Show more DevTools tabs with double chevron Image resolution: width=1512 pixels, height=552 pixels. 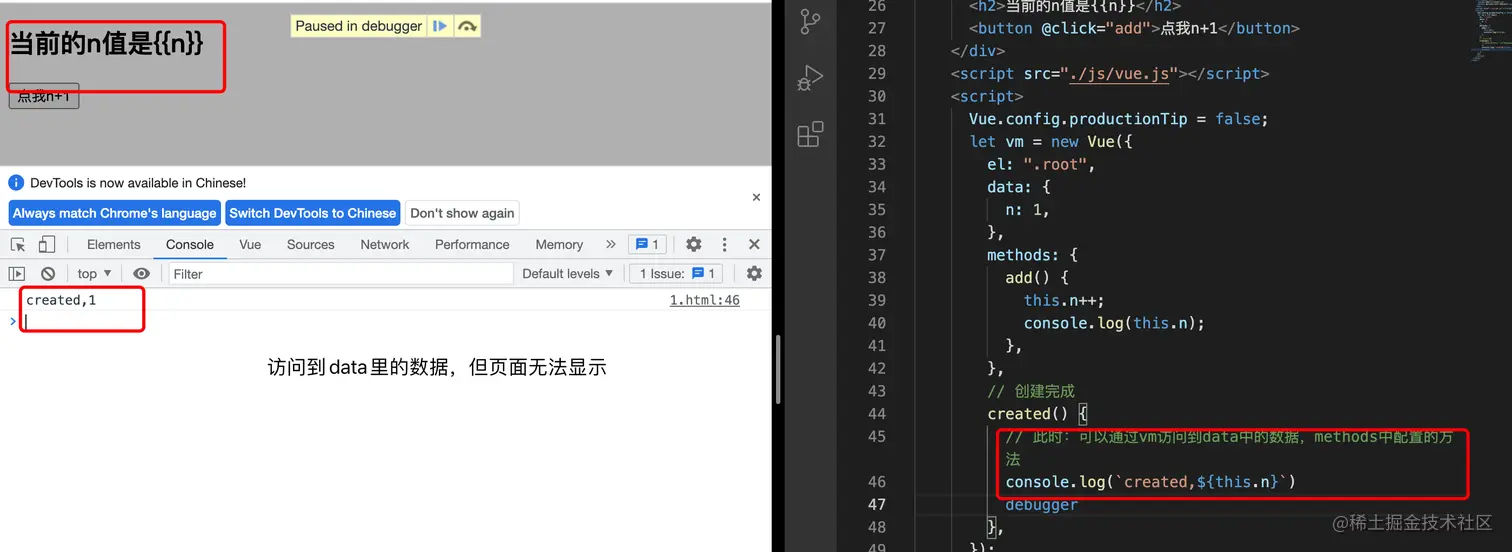[x=610, y=244]
